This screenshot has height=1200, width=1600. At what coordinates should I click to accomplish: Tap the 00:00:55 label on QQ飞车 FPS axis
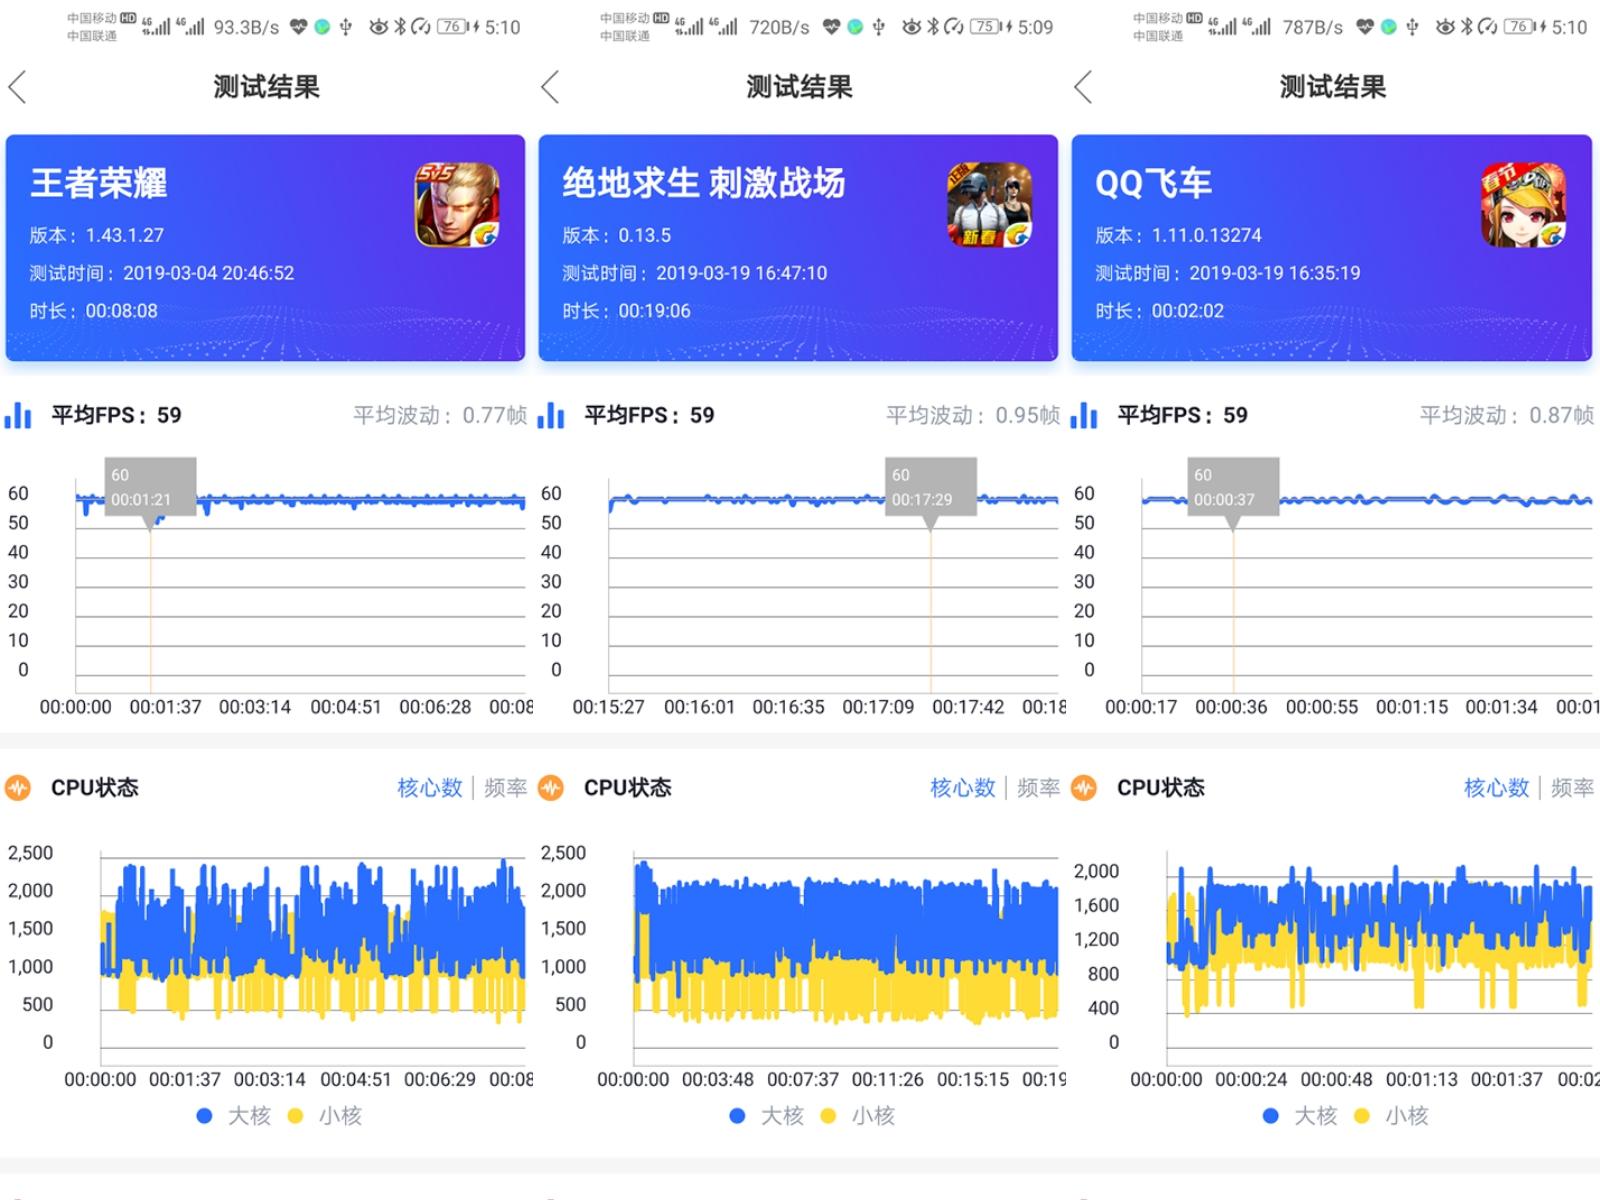[1322, 707]
